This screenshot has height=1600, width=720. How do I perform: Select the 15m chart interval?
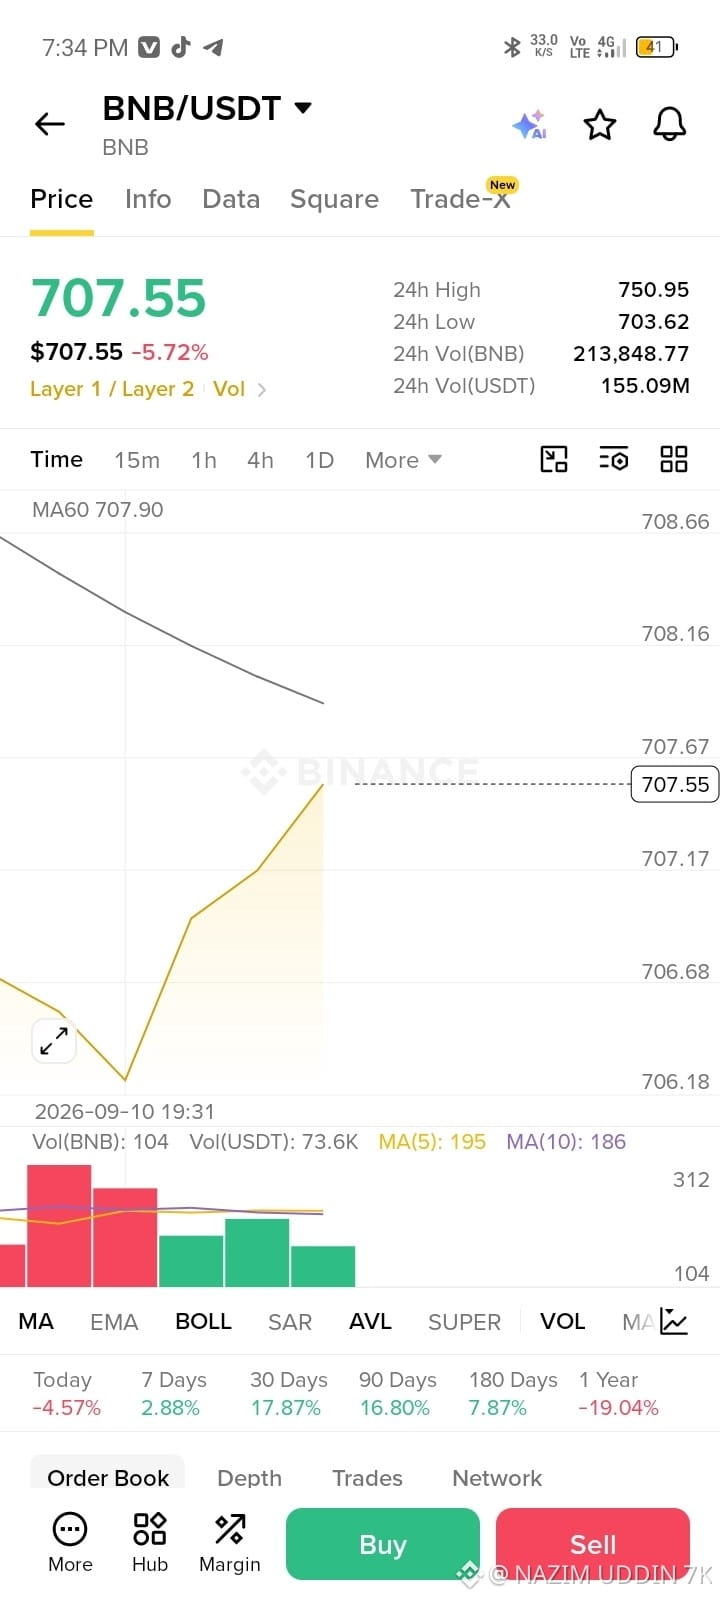[137, 460]
